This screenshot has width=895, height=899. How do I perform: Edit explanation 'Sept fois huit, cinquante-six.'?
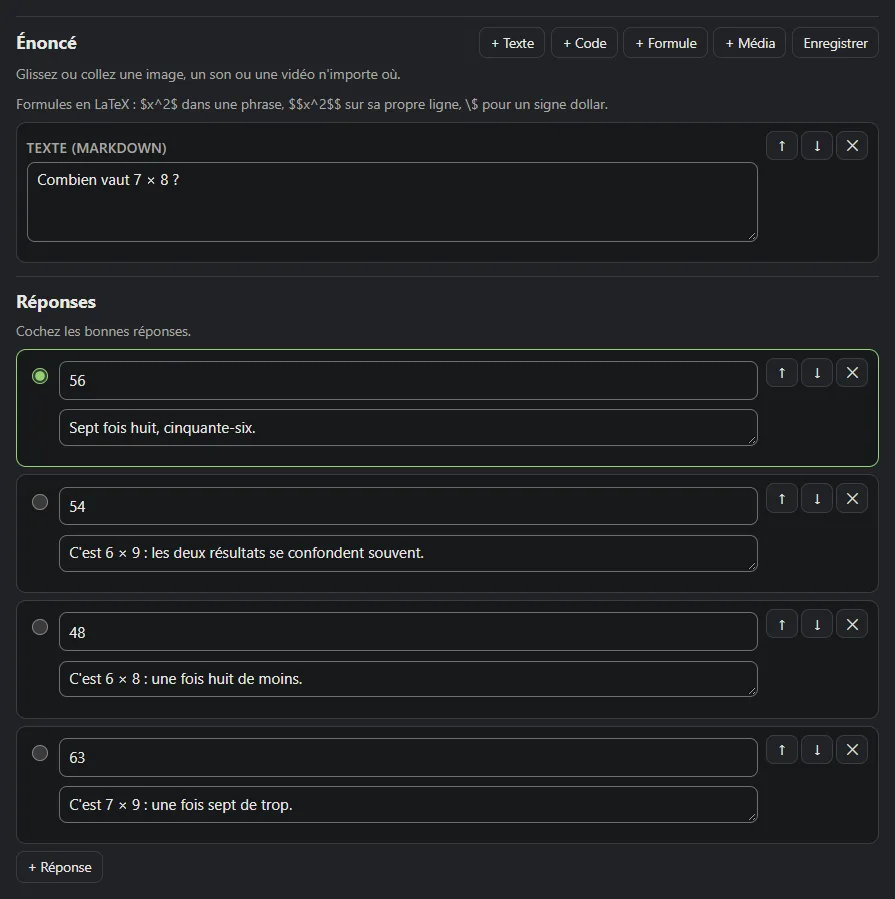408,428
